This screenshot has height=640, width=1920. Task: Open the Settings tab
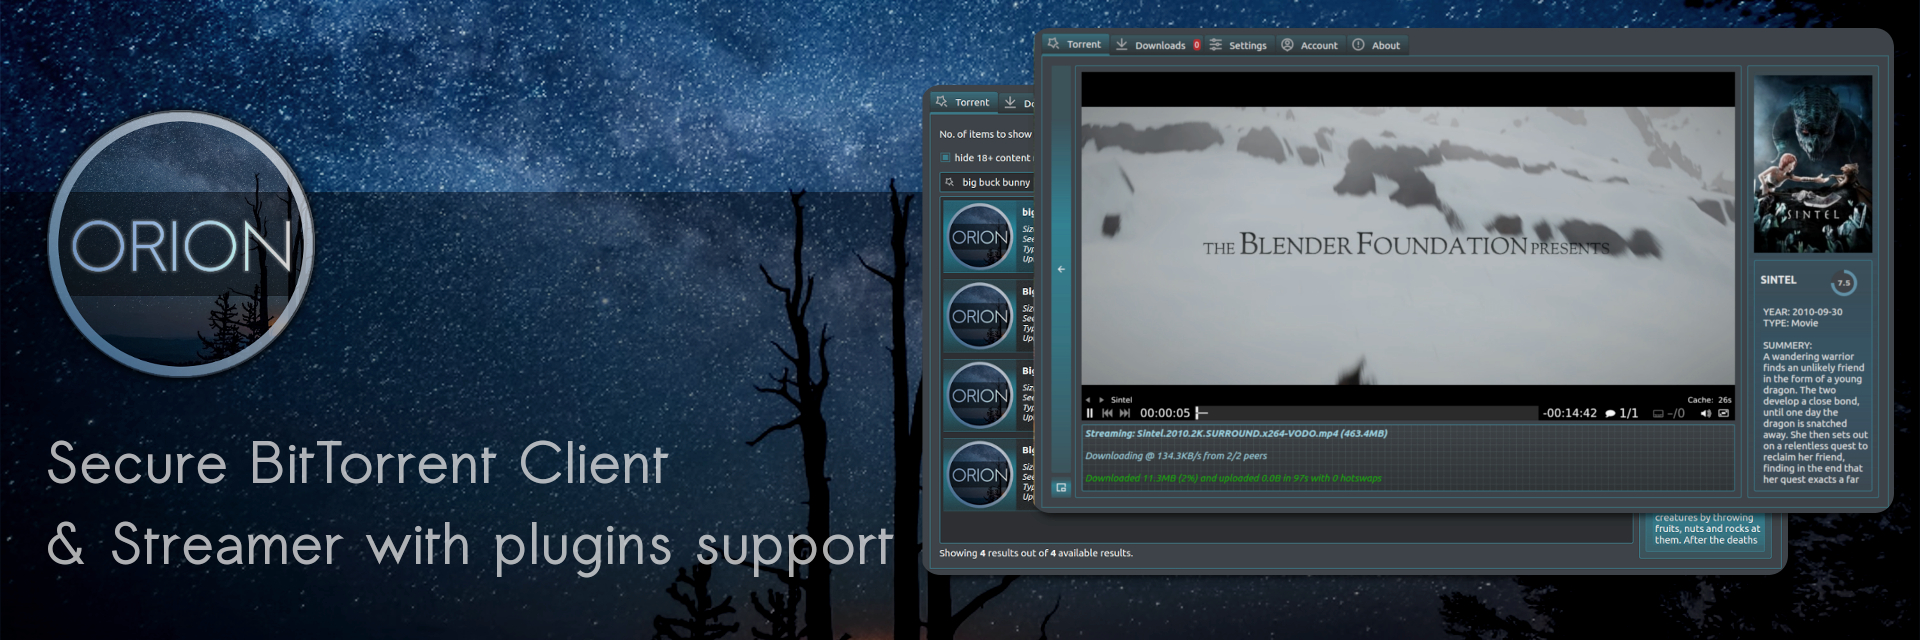(x=1238, y=45)
